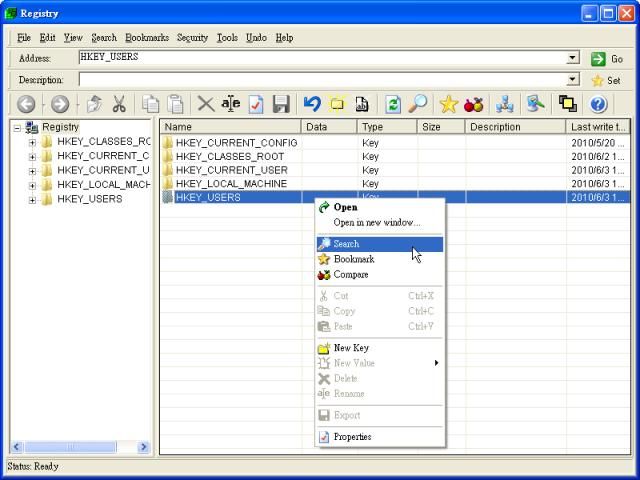Click the Help question mark icon

pos(598,104)
